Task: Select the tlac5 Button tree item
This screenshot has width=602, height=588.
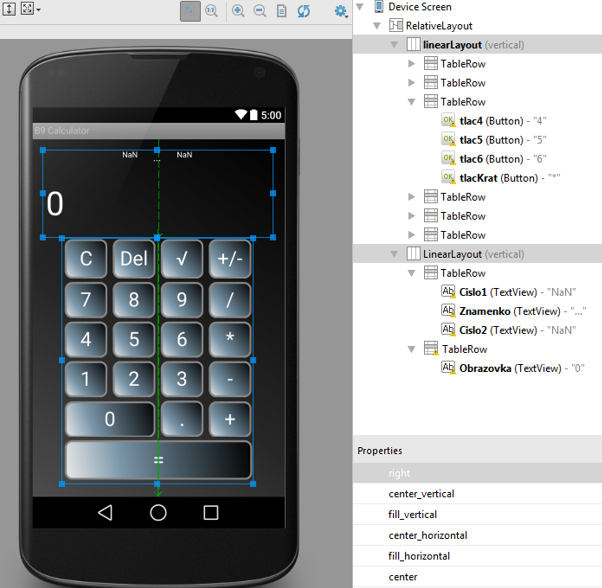Action: pyautogui.click(x=503, y=140)
